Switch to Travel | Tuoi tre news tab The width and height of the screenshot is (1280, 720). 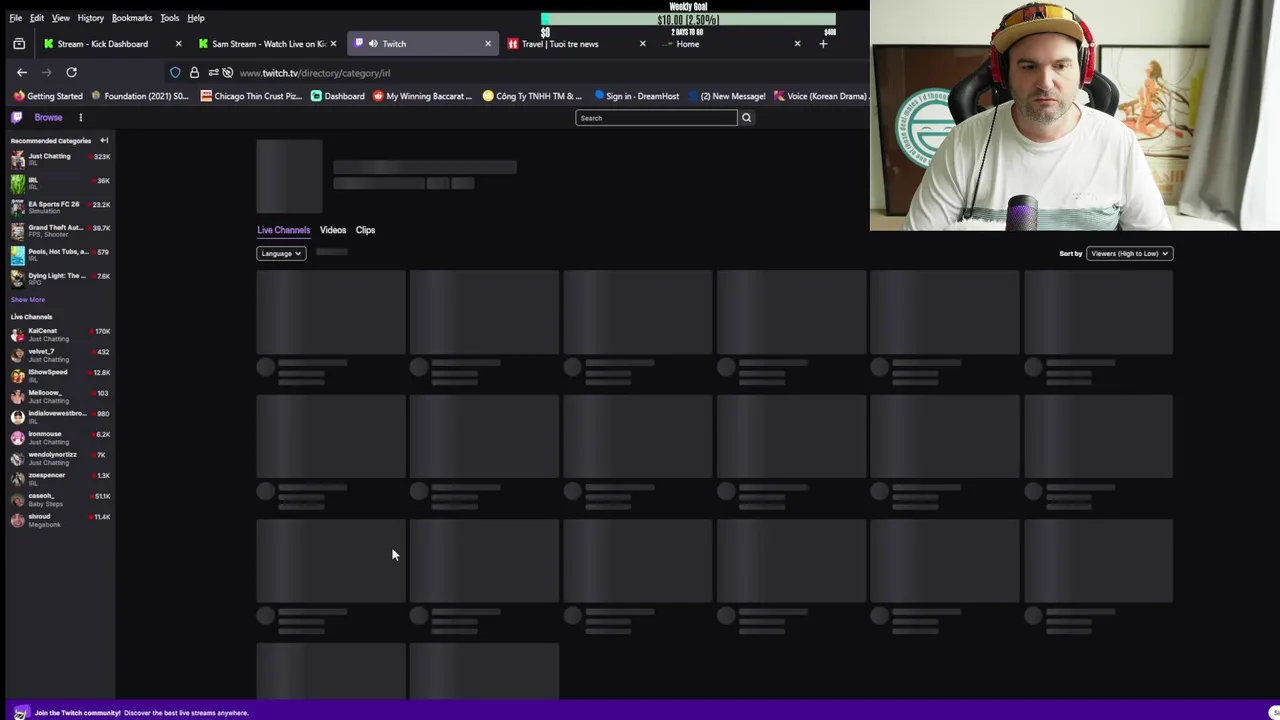[577, 44]
